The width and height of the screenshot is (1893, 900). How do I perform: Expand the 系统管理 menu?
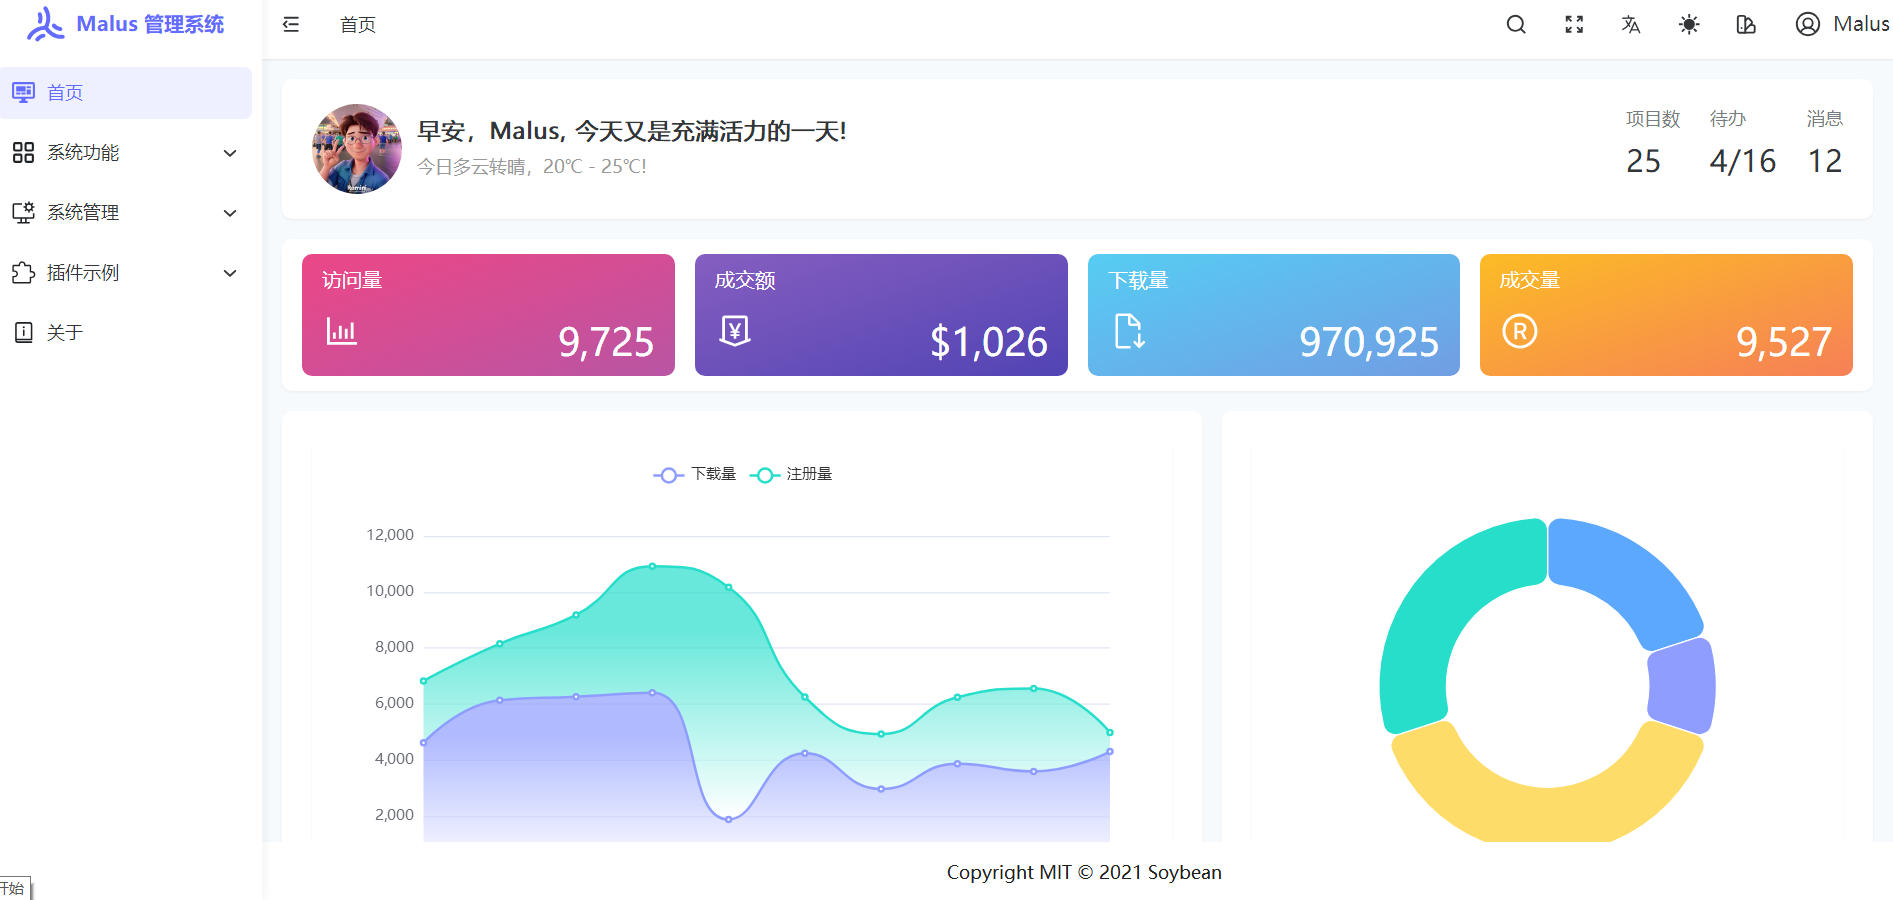pyautogui.click(x=126, y=212)
